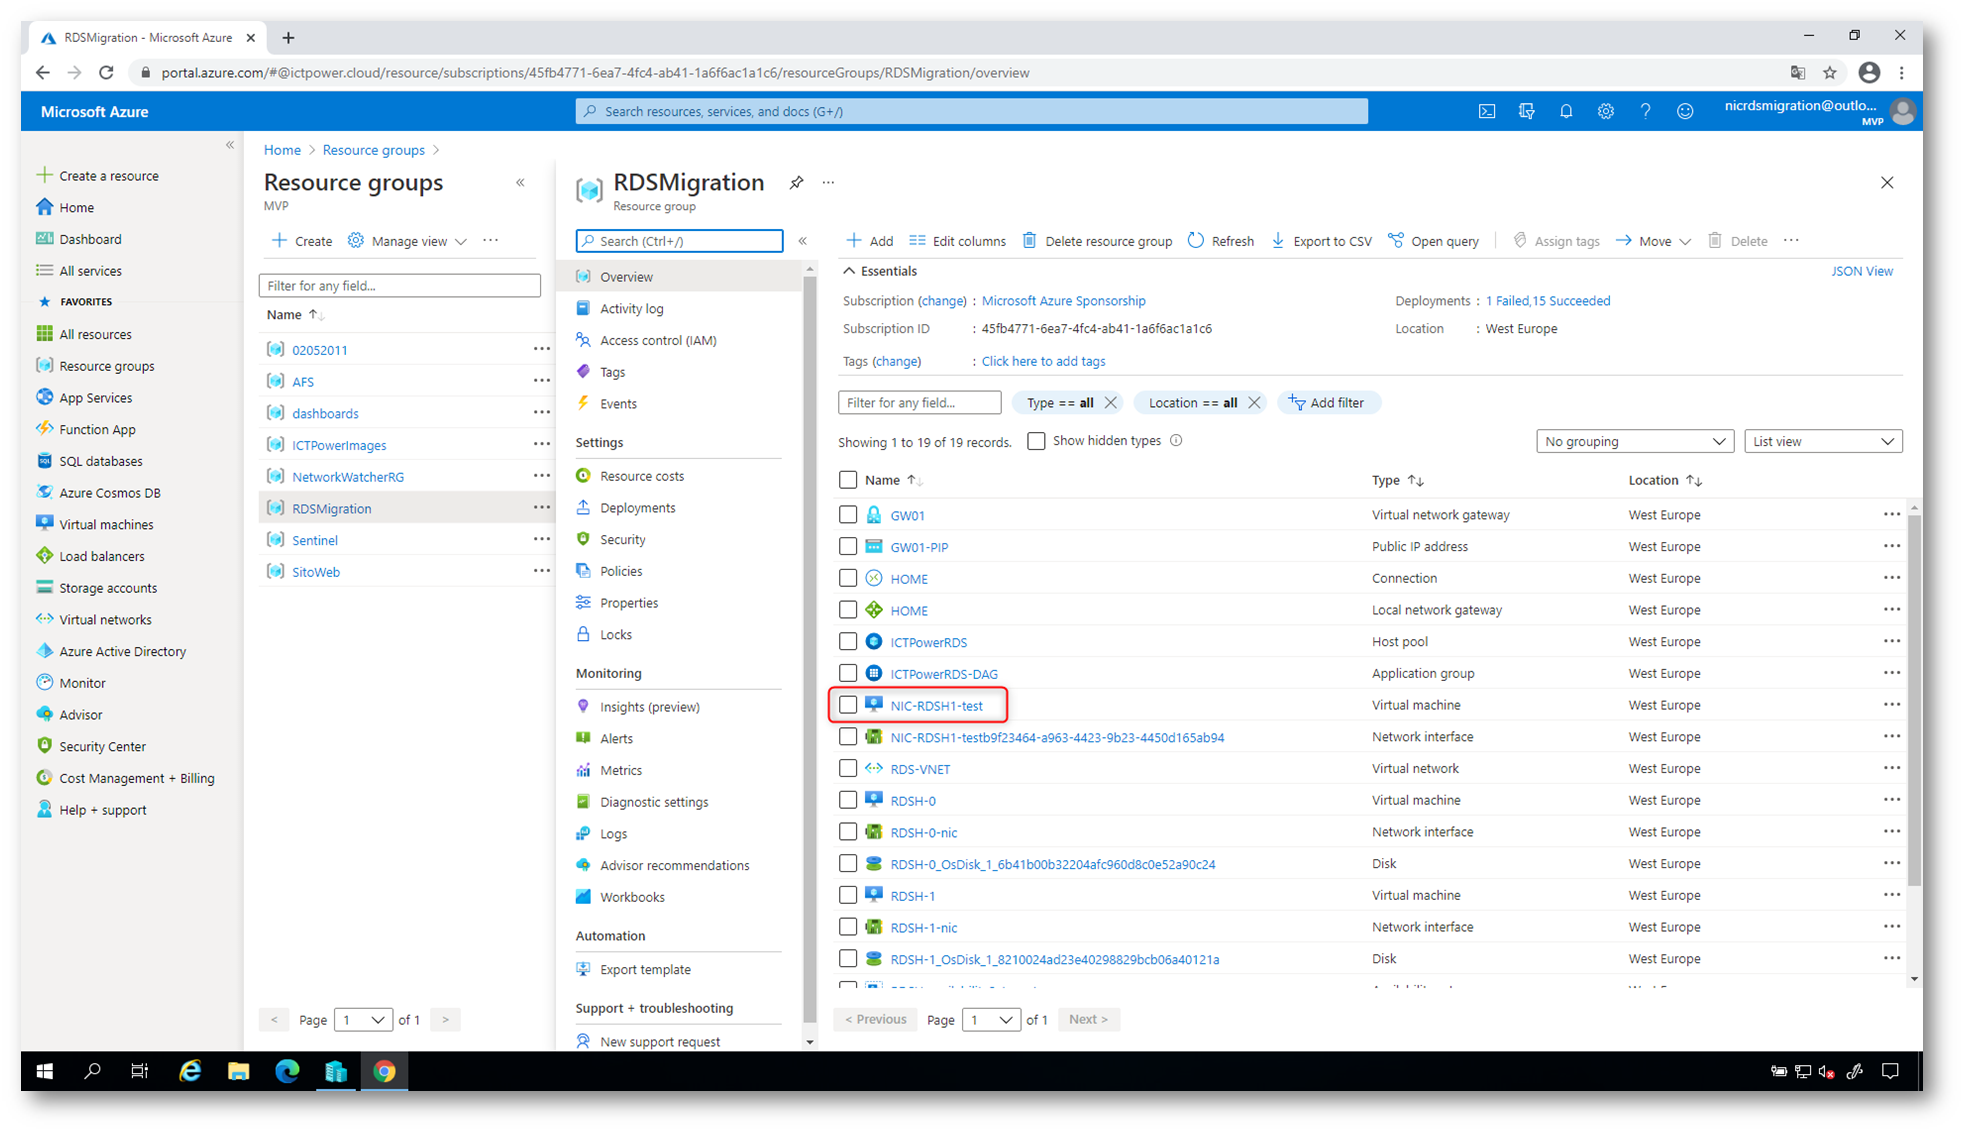The height and width of the screenshot is (1133, 1965).
Task: Tick the RDS-VNET checkbox
Action: 848,768
